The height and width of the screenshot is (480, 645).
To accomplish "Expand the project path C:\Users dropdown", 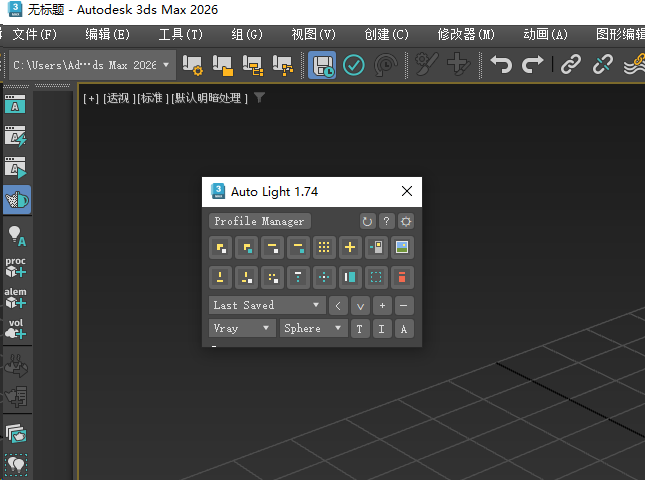I will [92, 65].
